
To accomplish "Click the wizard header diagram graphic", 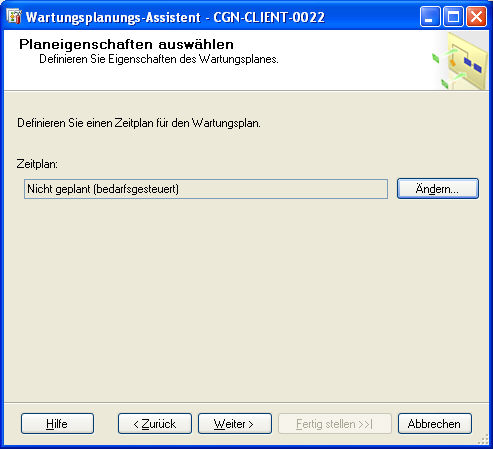I will [460, 60].
